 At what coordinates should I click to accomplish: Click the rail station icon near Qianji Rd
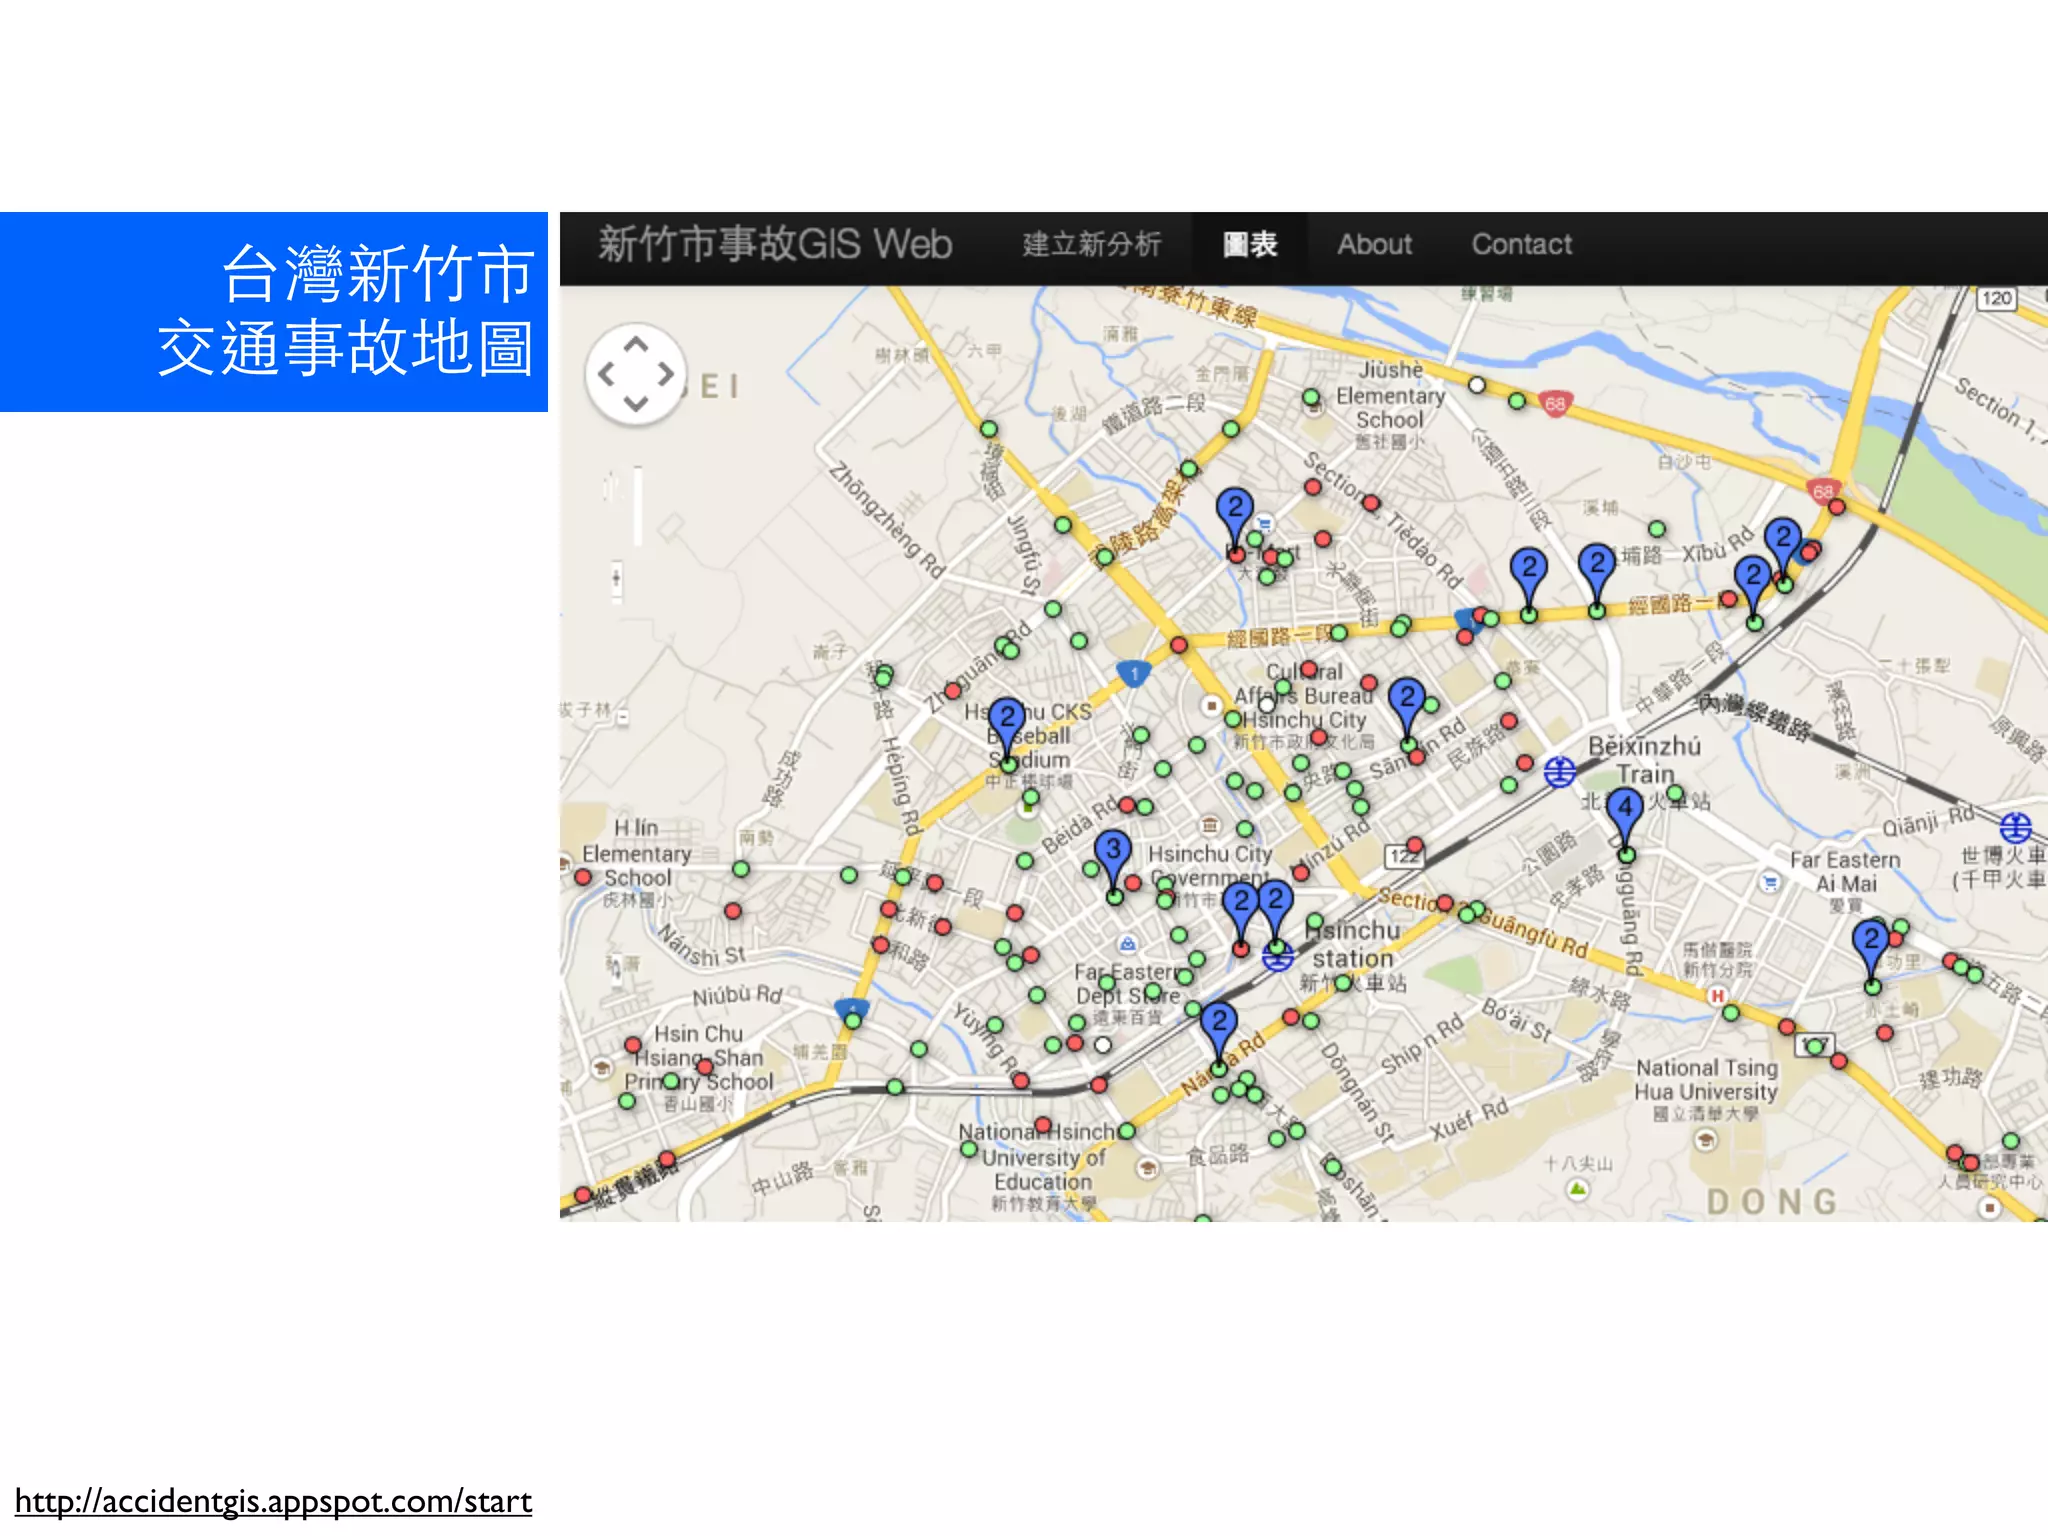tap(2015, 828)
